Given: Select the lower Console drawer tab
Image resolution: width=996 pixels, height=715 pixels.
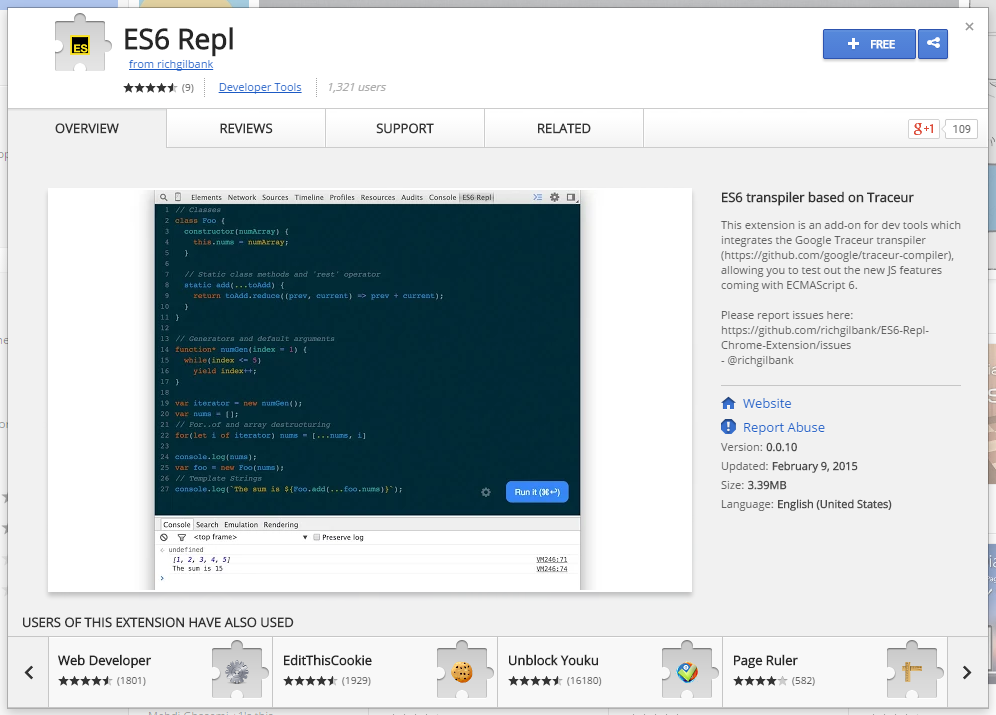Looking at the screenshot, I should point(177,525).
